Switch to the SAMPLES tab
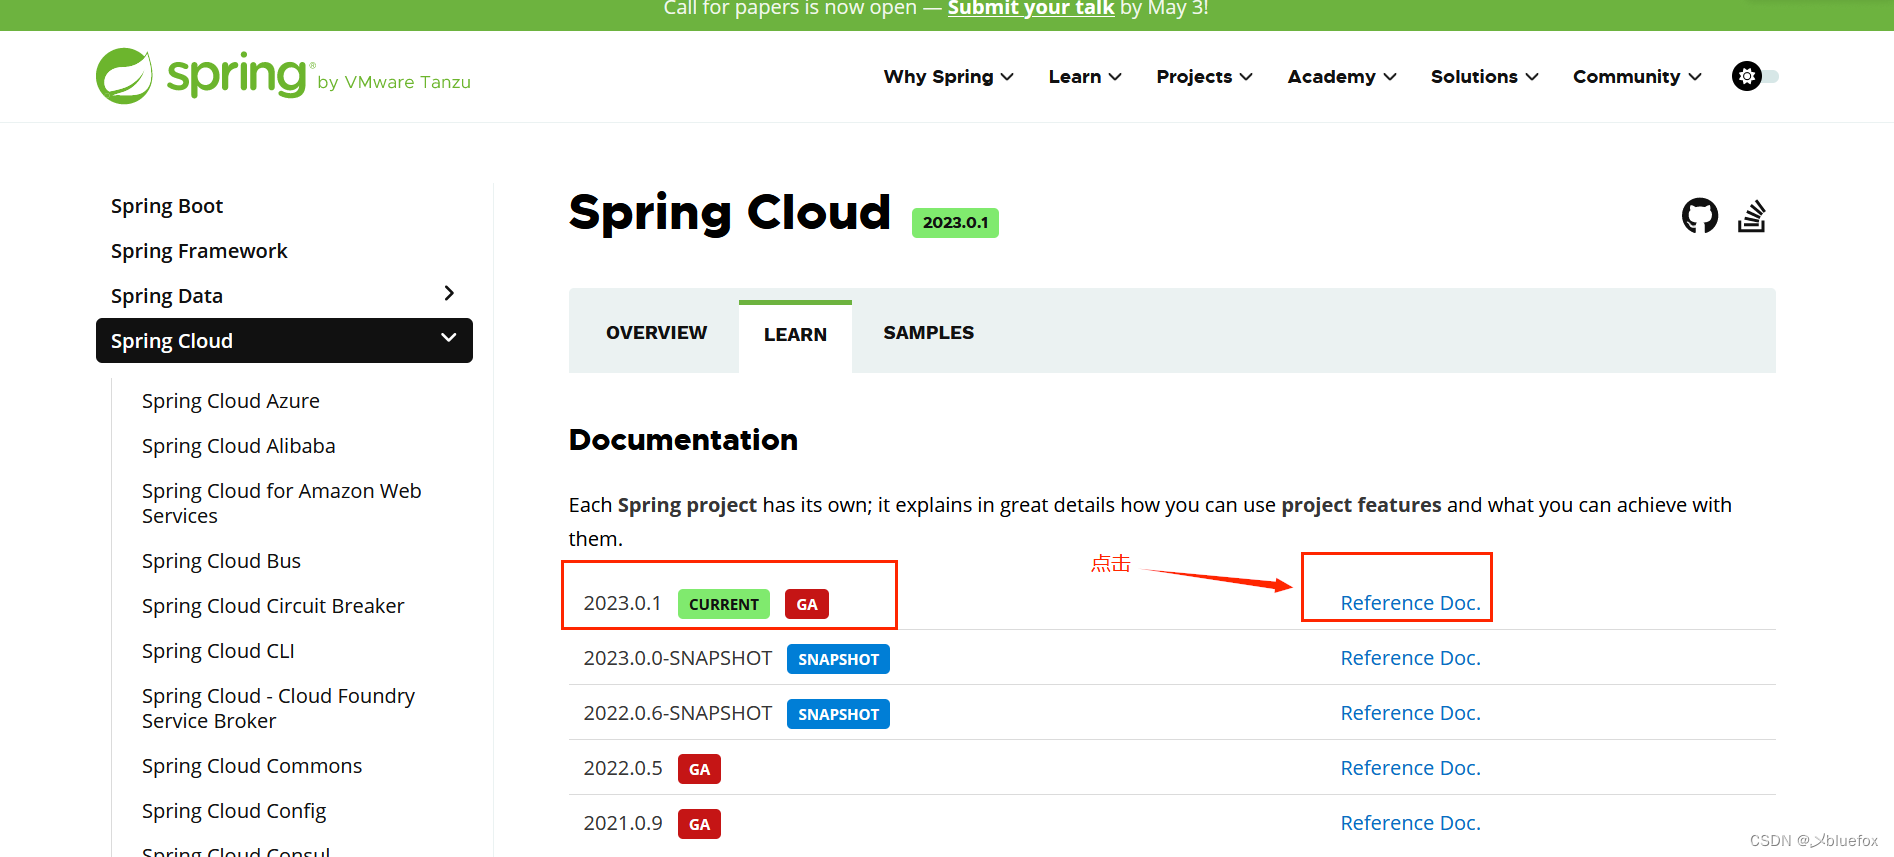 pos(928,333)
